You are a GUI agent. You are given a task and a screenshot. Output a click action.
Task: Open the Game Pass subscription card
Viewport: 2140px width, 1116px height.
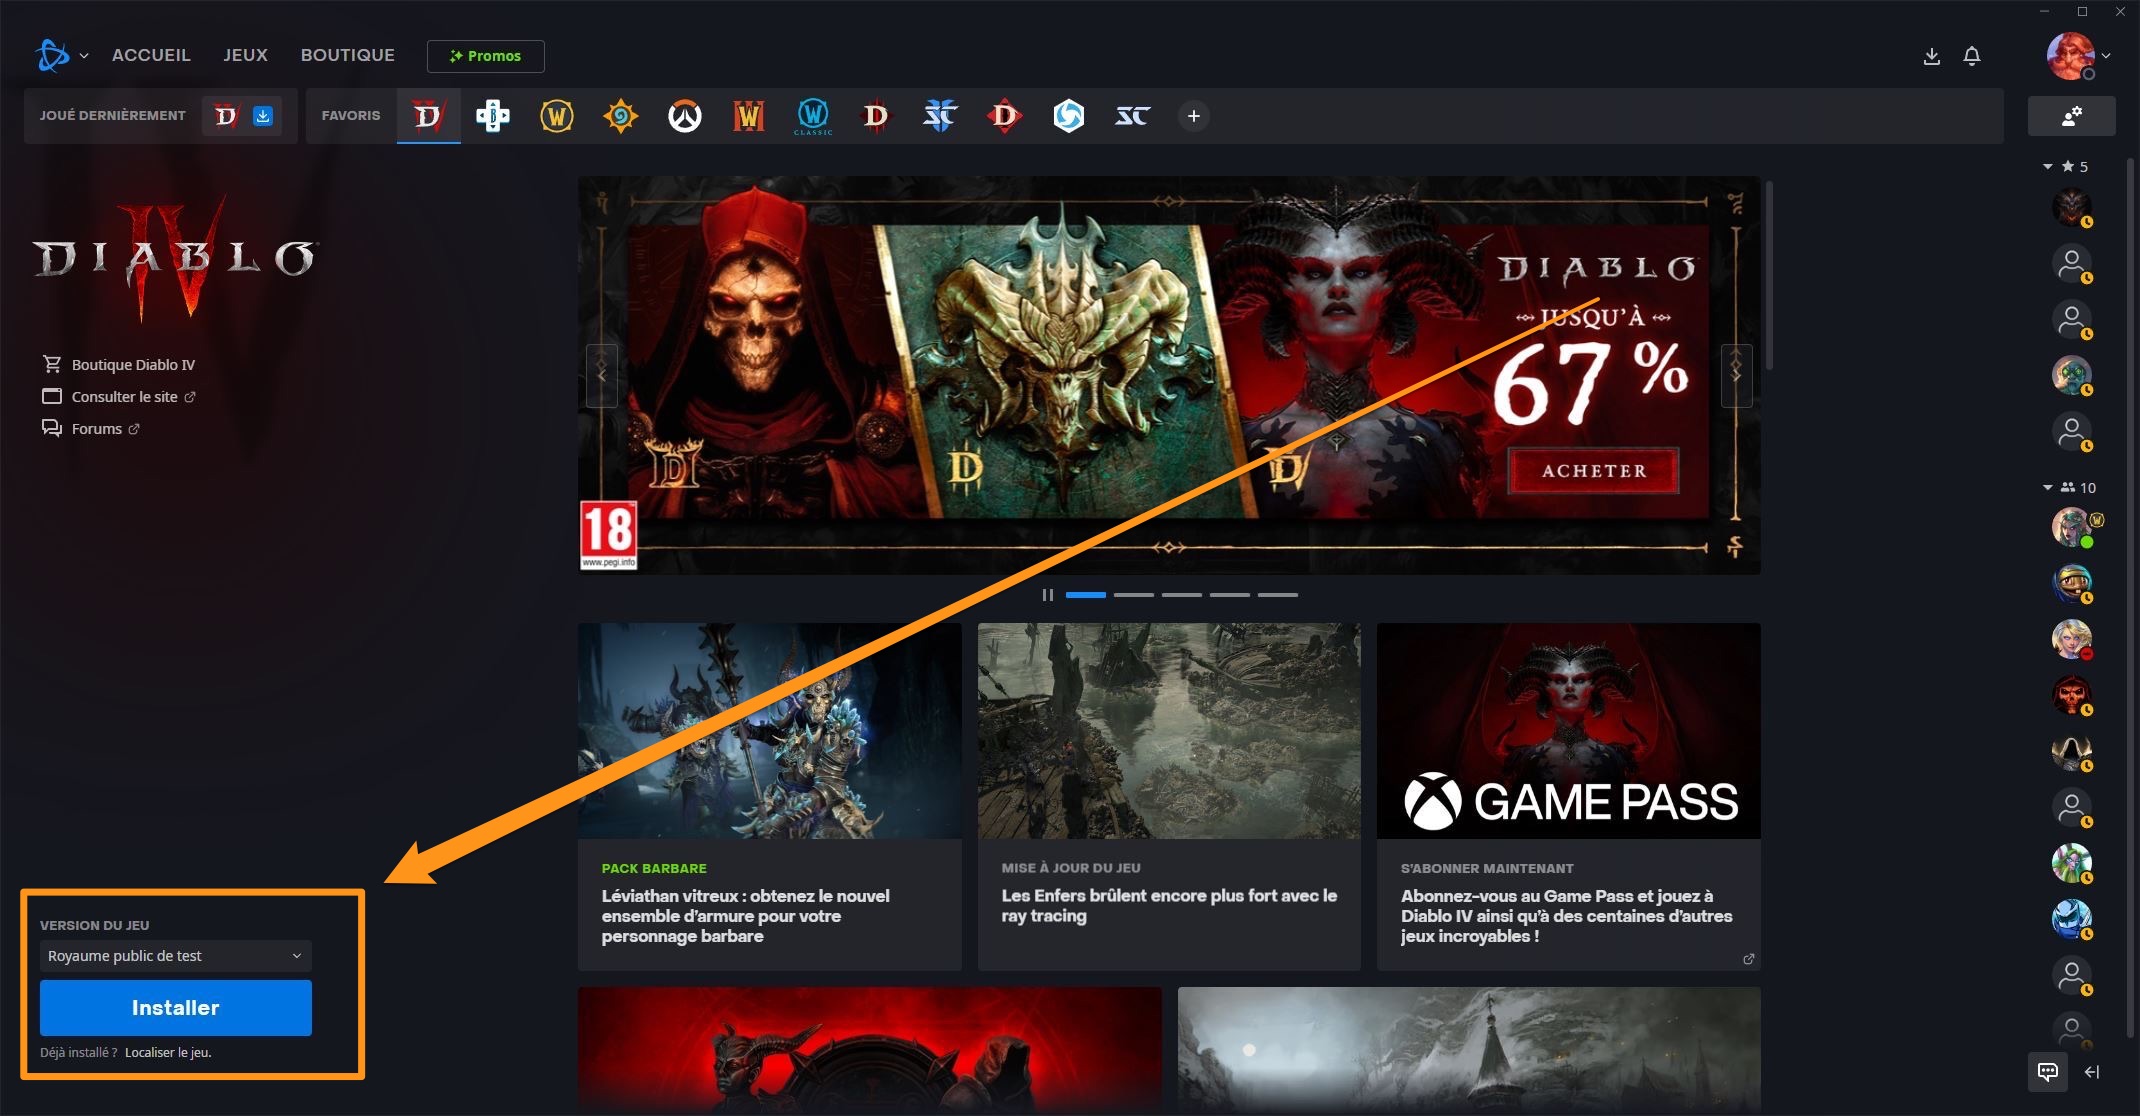[x=1569, y=796]
